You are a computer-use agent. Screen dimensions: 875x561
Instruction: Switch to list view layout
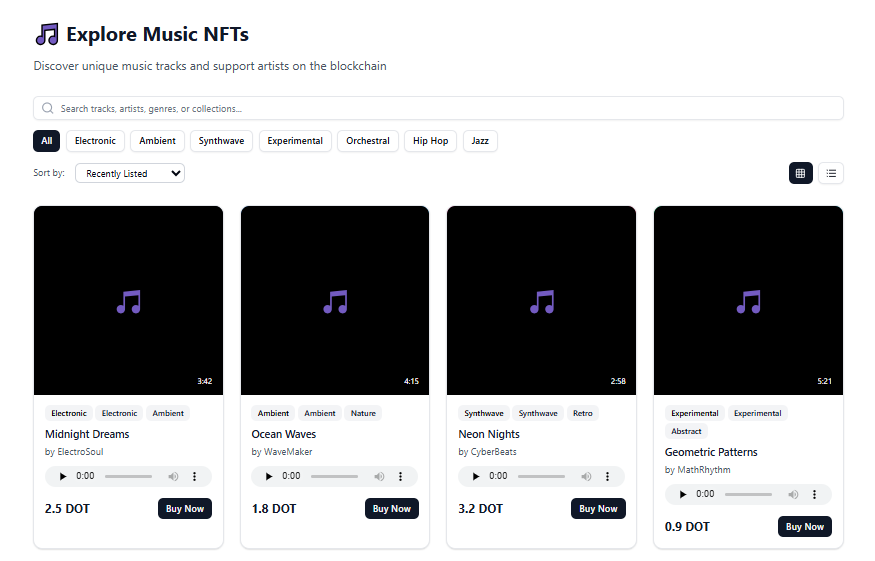coord(831,173)
